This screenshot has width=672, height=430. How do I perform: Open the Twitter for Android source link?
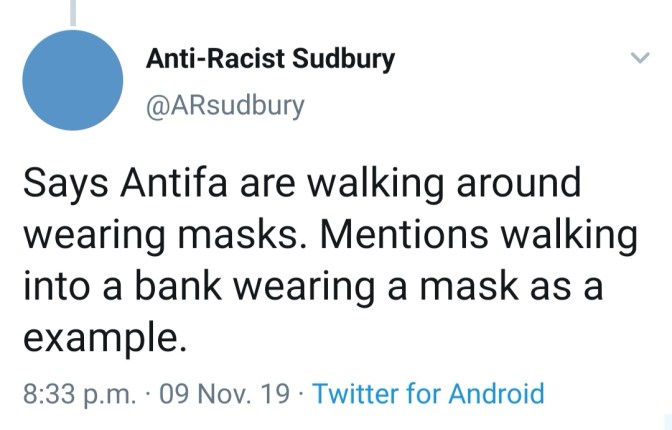click(428, 393)
